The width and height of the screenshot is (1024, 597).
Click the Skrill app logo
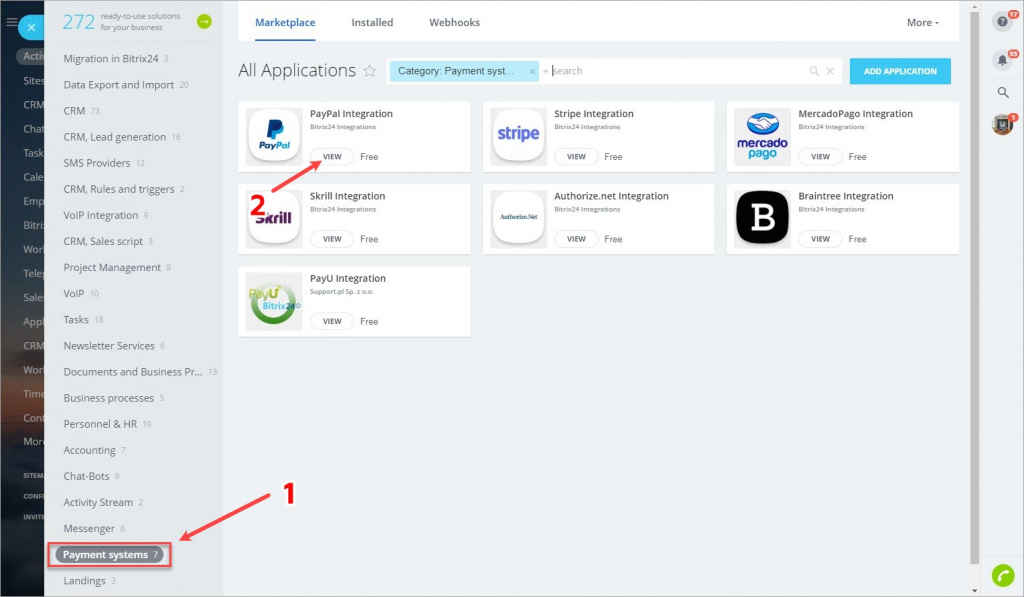(x=274, y=218)
